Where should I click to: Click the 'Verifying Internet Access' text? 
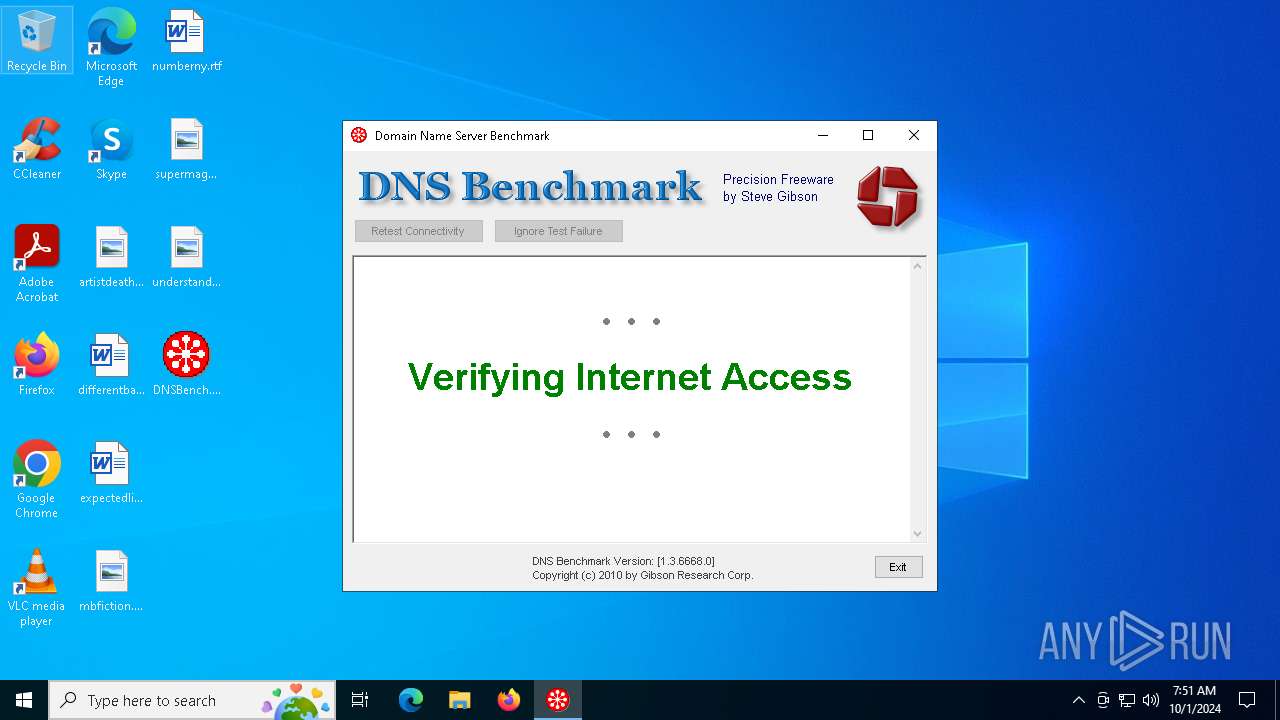(630, 377)
